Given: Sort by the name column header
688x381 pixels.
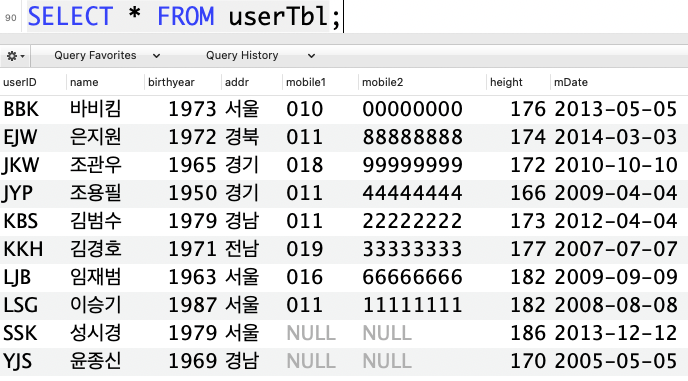Looking at the screenshot, I should (84, 82).
